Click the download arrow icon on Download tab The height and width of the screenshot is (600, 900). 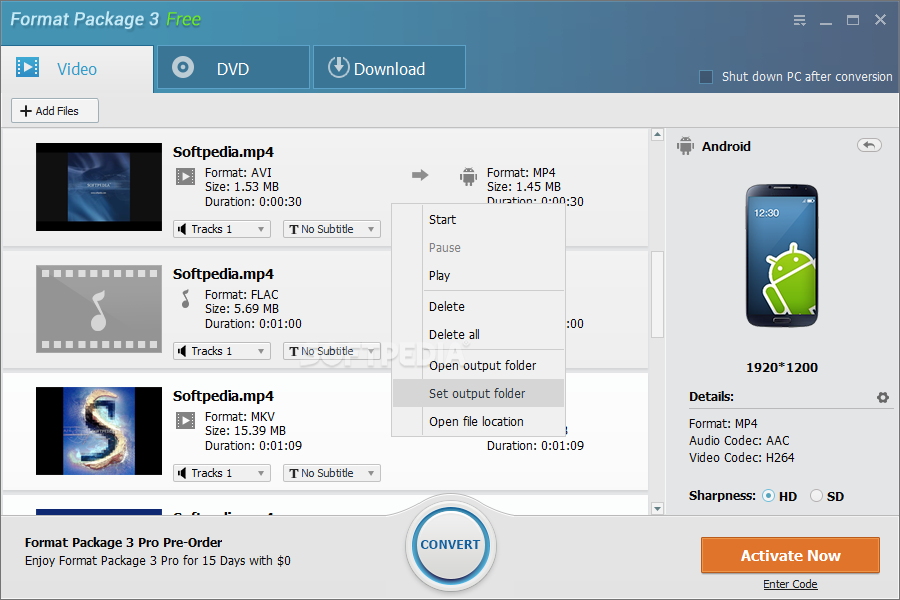(x=339, y=67)
